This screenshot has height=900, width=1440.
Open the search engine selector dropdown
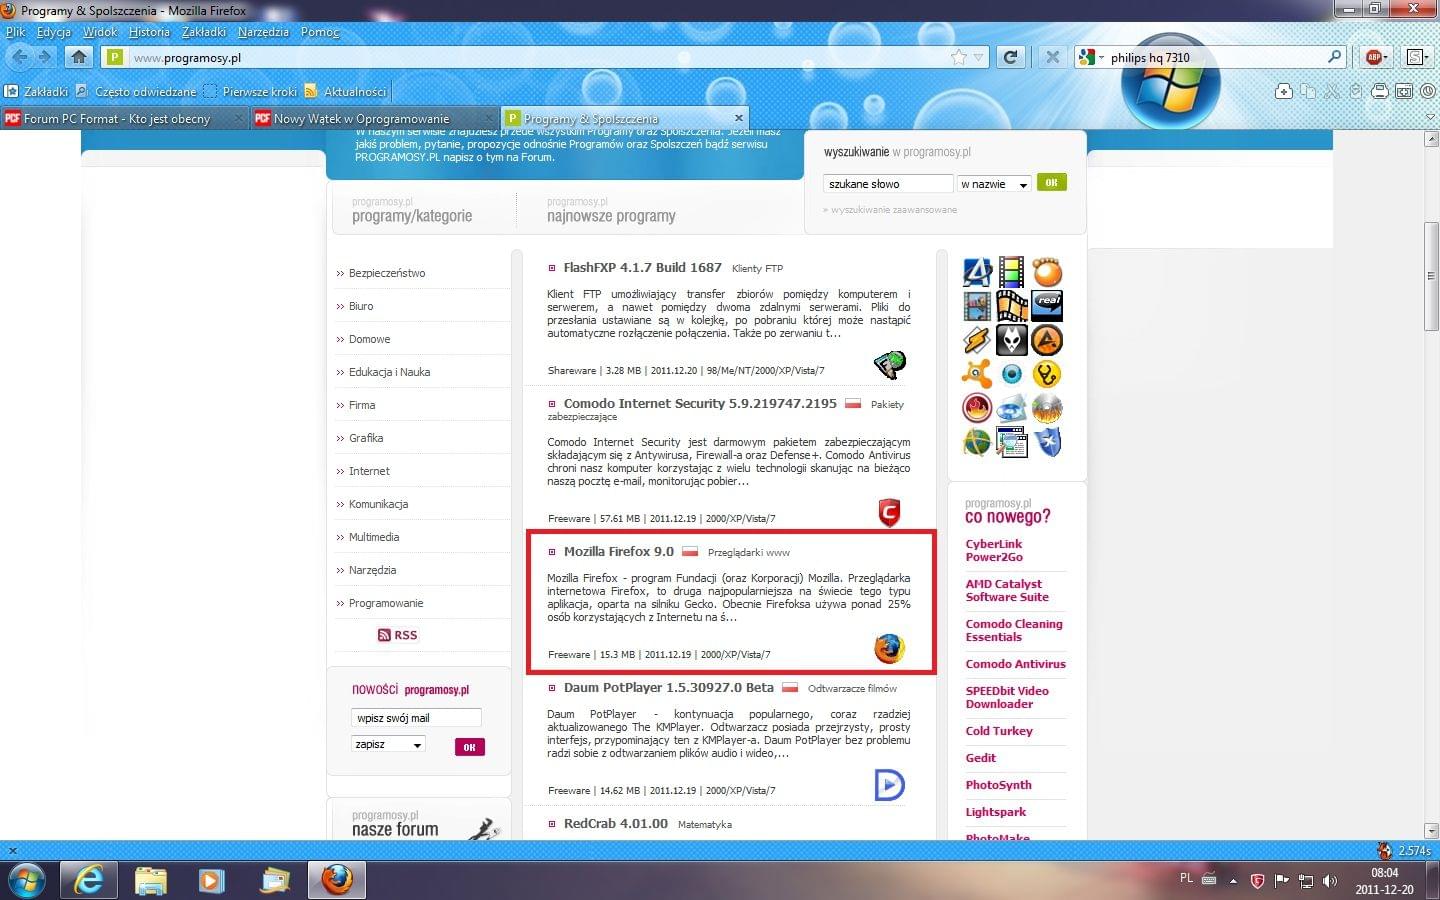(x=1090, y=57)
